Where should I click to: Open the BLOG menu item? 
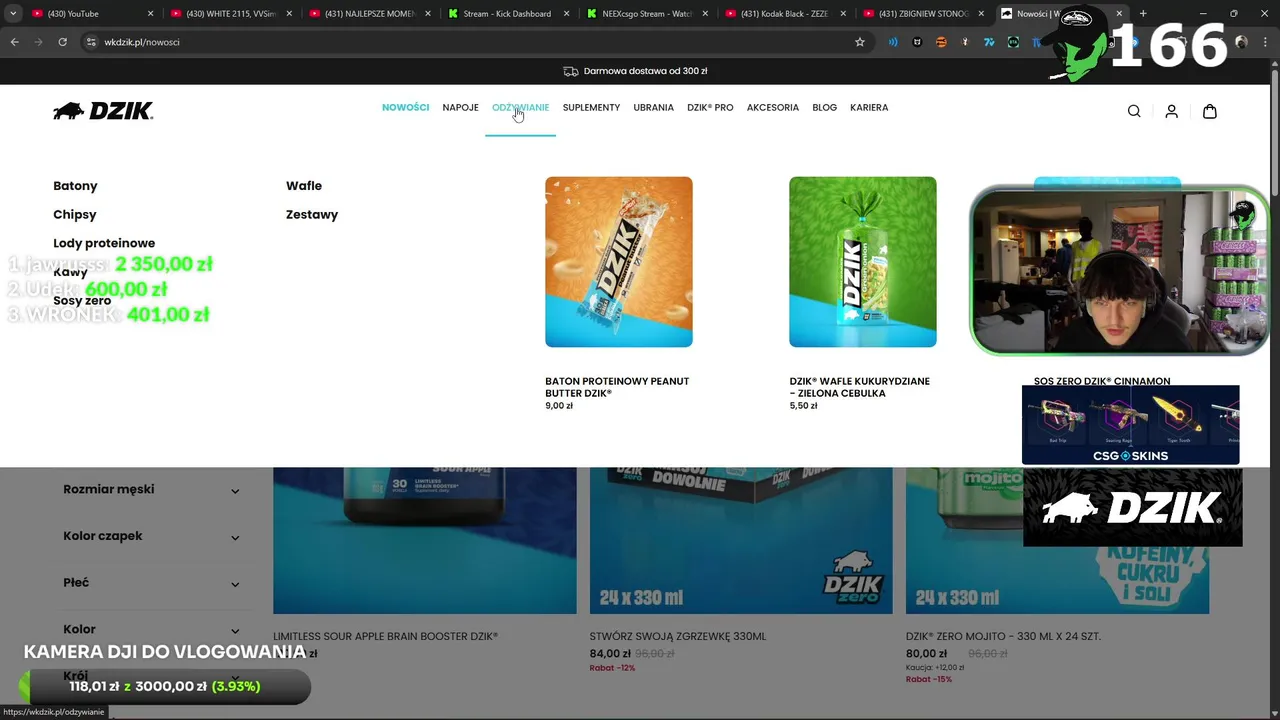pos(825,107)
